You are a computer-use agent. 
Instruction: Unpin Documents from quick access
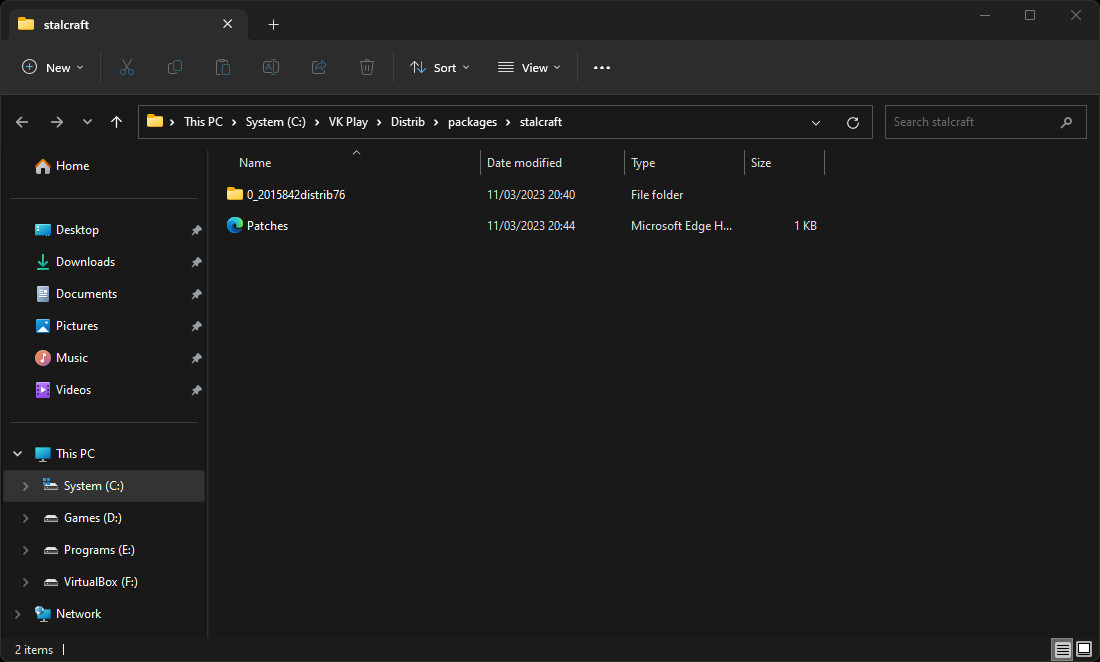pyautogui.click(x=196, y=294)
